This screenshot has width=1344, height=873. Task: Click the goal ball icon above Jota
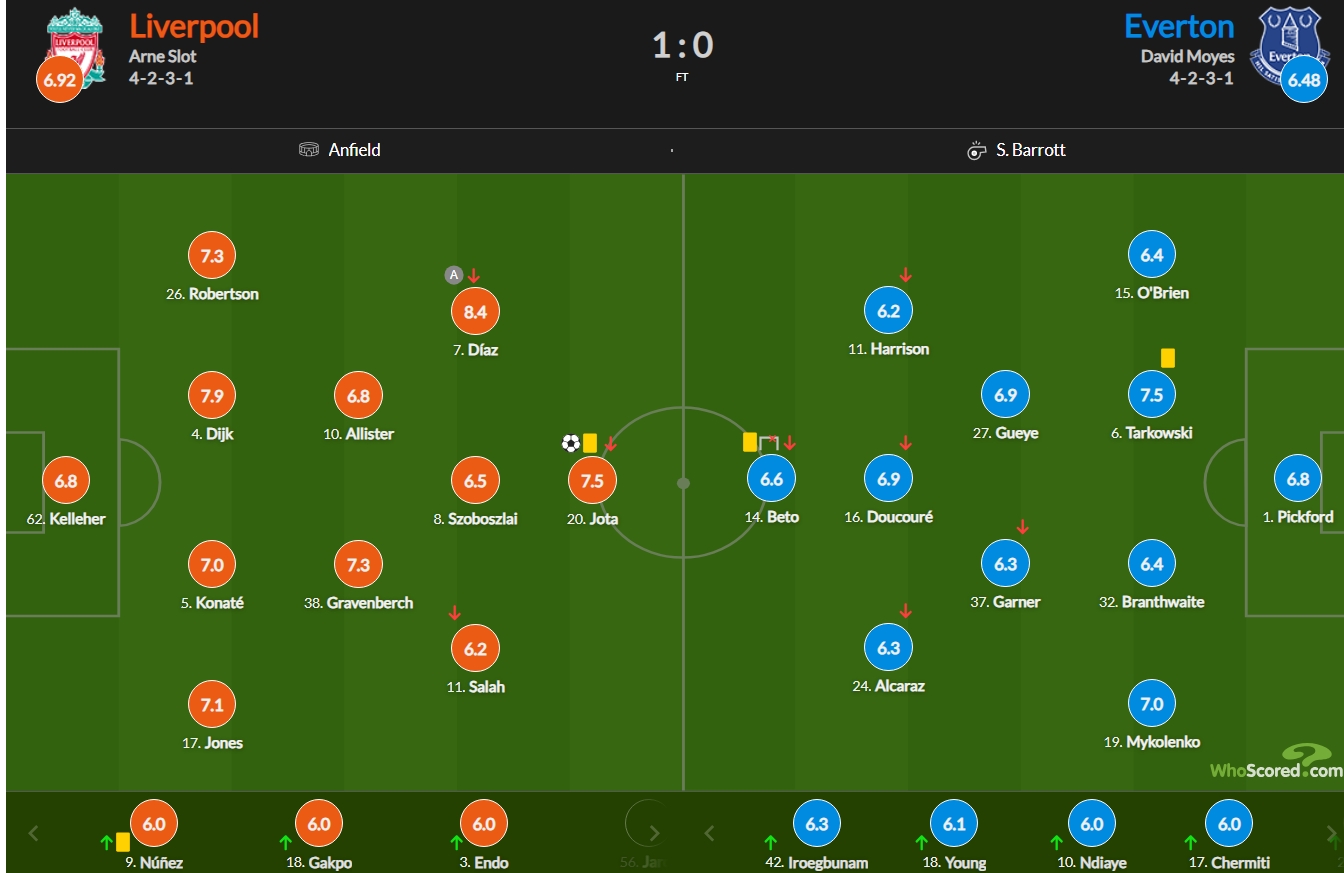(x=571, y=443)
